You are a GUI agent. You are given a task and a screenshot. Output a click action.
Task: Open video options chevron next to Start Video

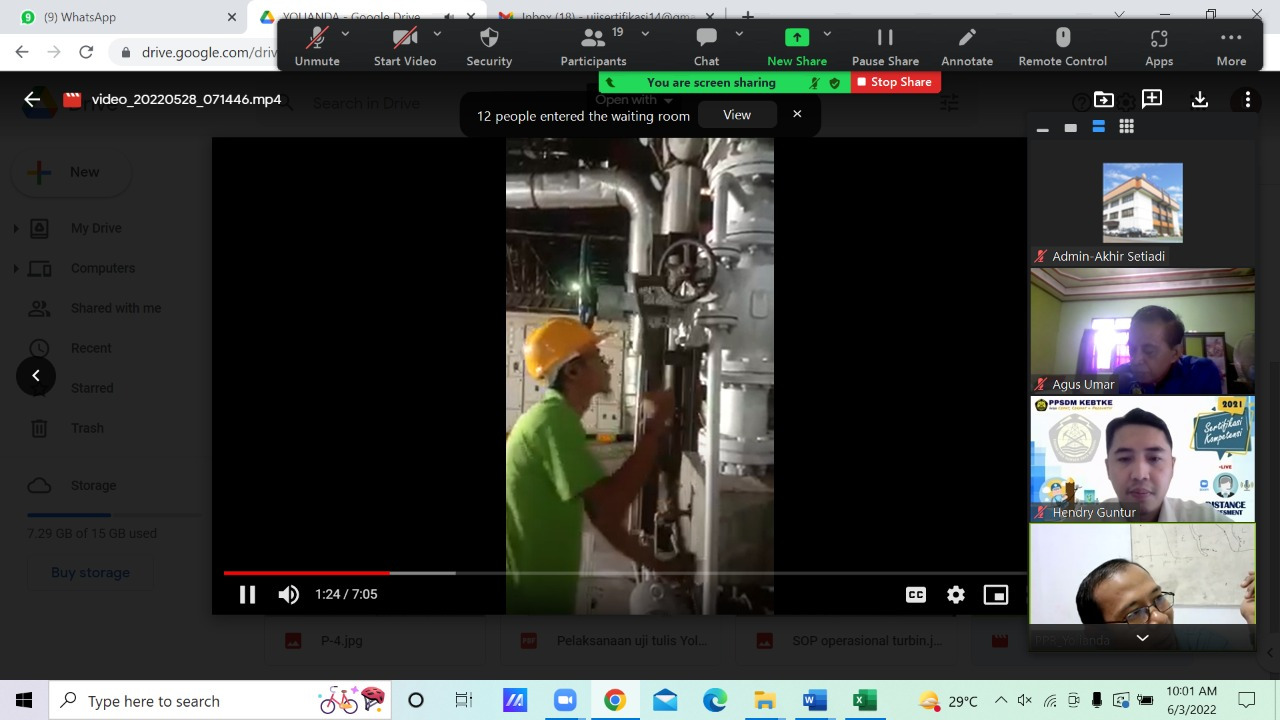(437, 33)
